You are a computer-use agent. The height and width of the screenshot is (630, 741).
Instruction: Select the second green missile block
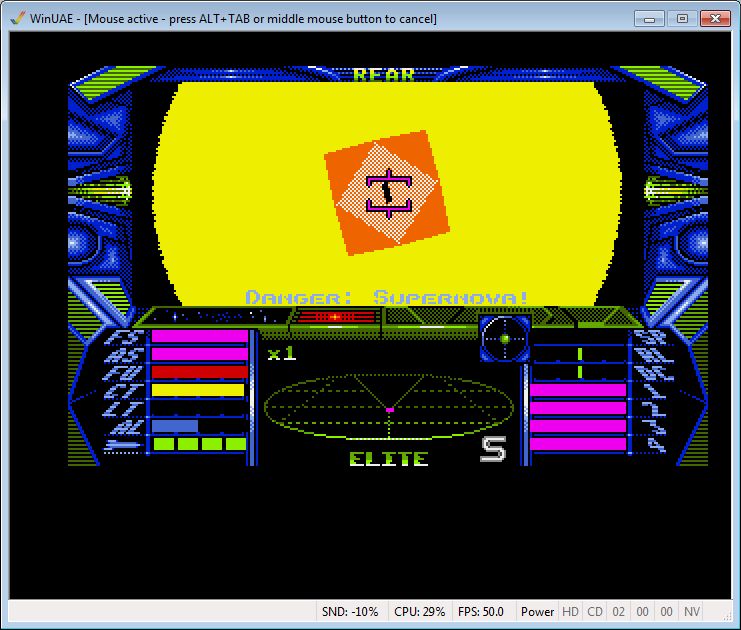pos(188,444)
